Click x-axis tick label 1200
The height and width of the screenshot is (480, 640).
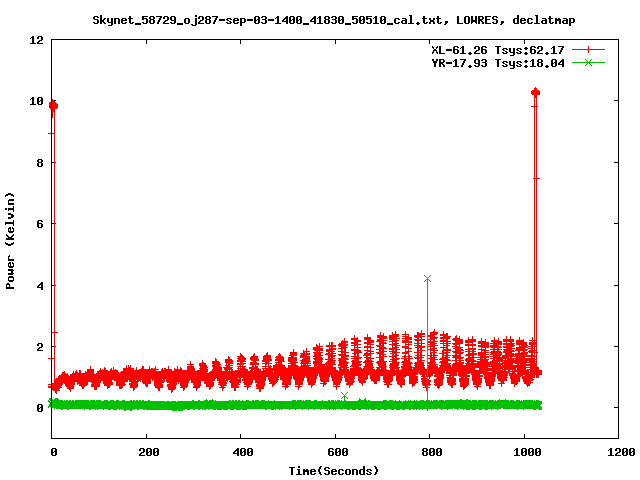point(621,452)
